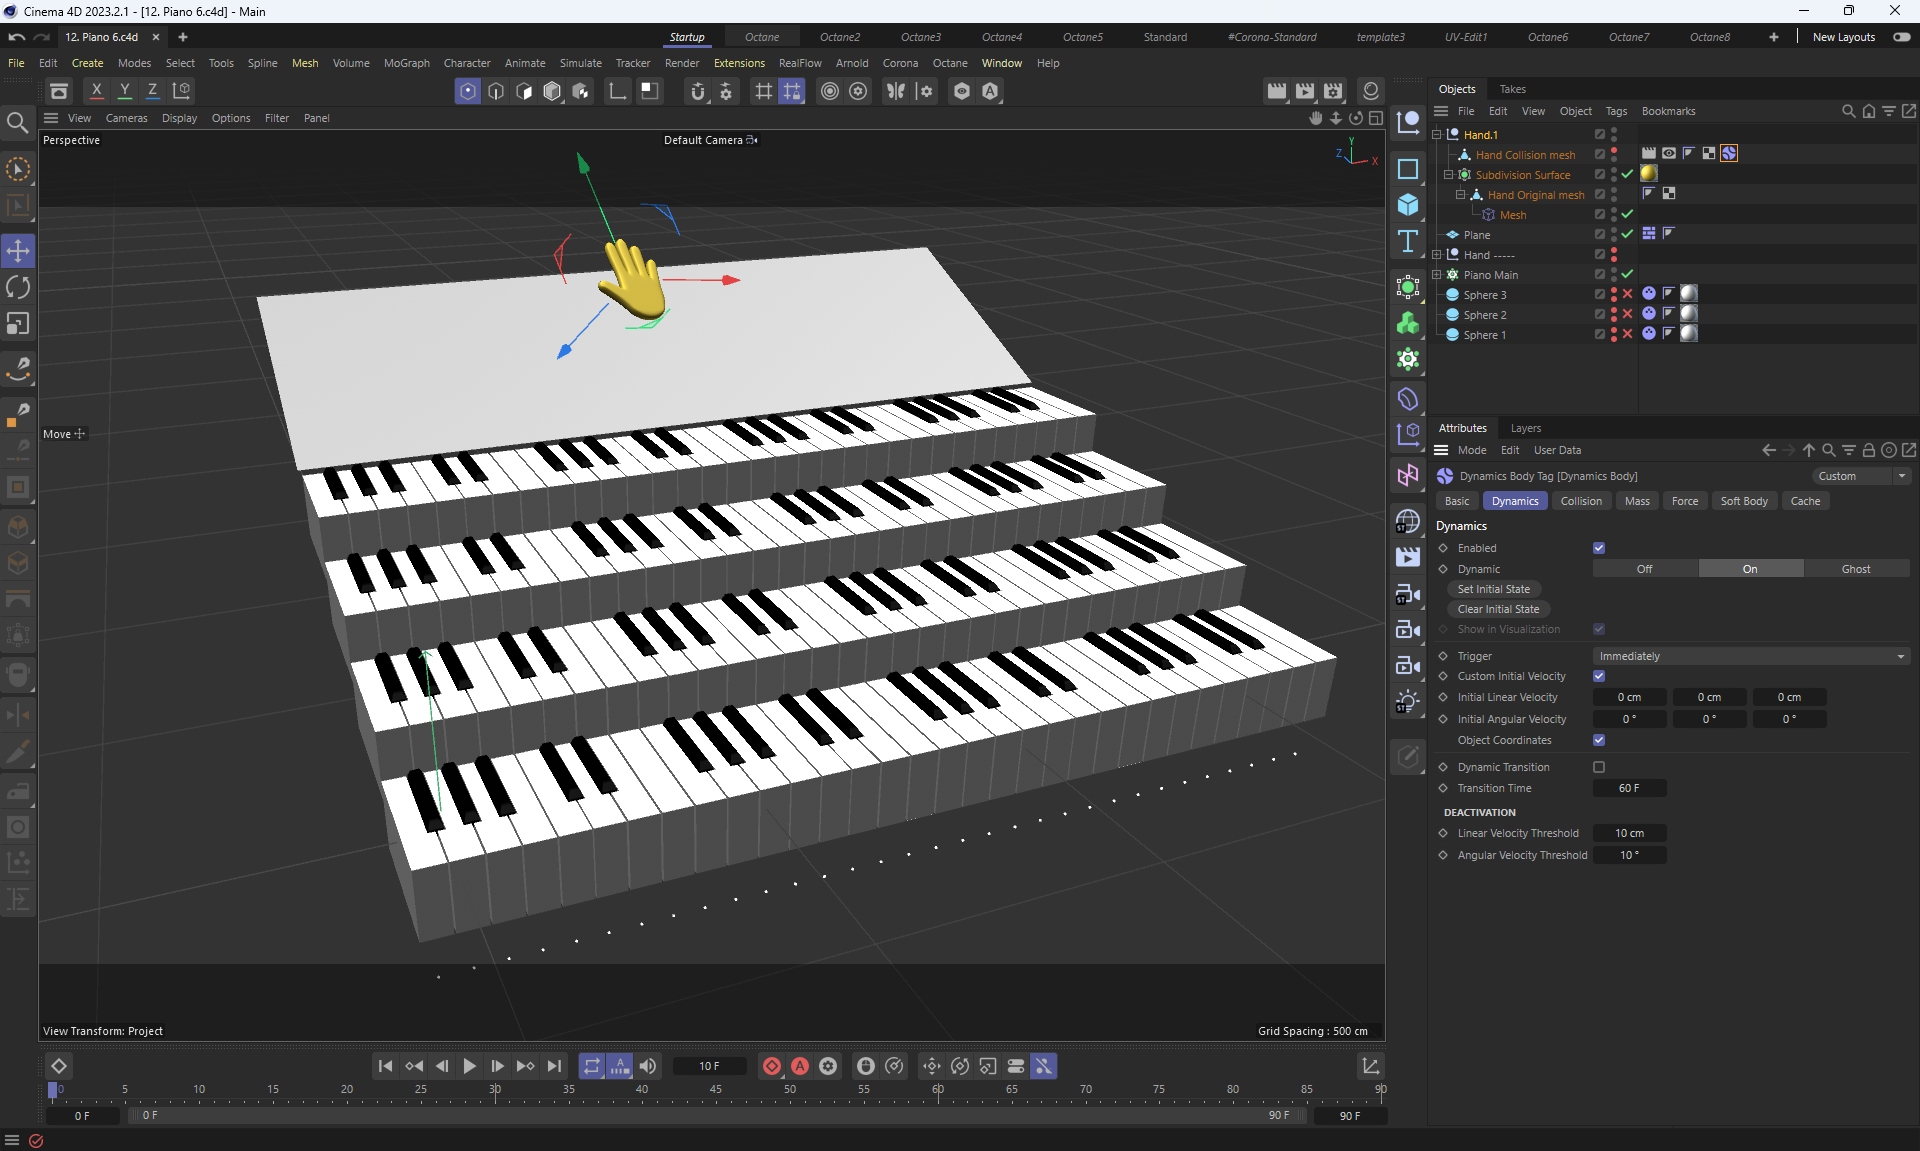This screenshot has height=1151, width=1920.
Task: Add a Cube primitive from palette
Action: [x=1408, y=205]
